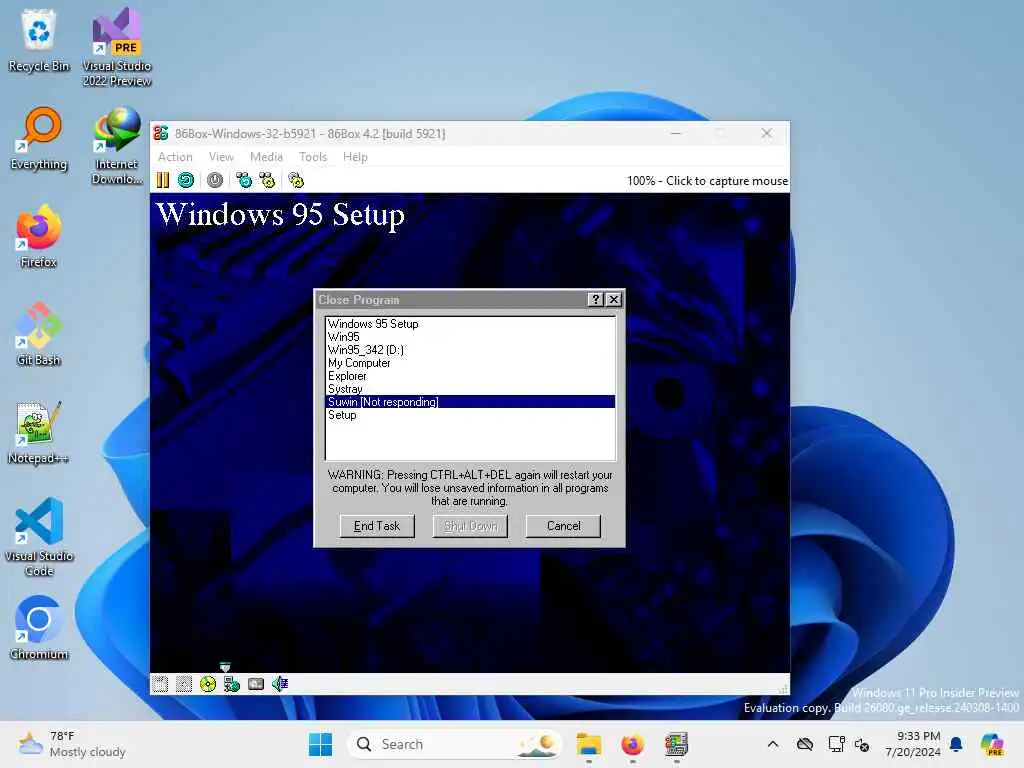Click the CD-ROM status bar icon
The image size is (1024, 768).
tap(208, 684)
